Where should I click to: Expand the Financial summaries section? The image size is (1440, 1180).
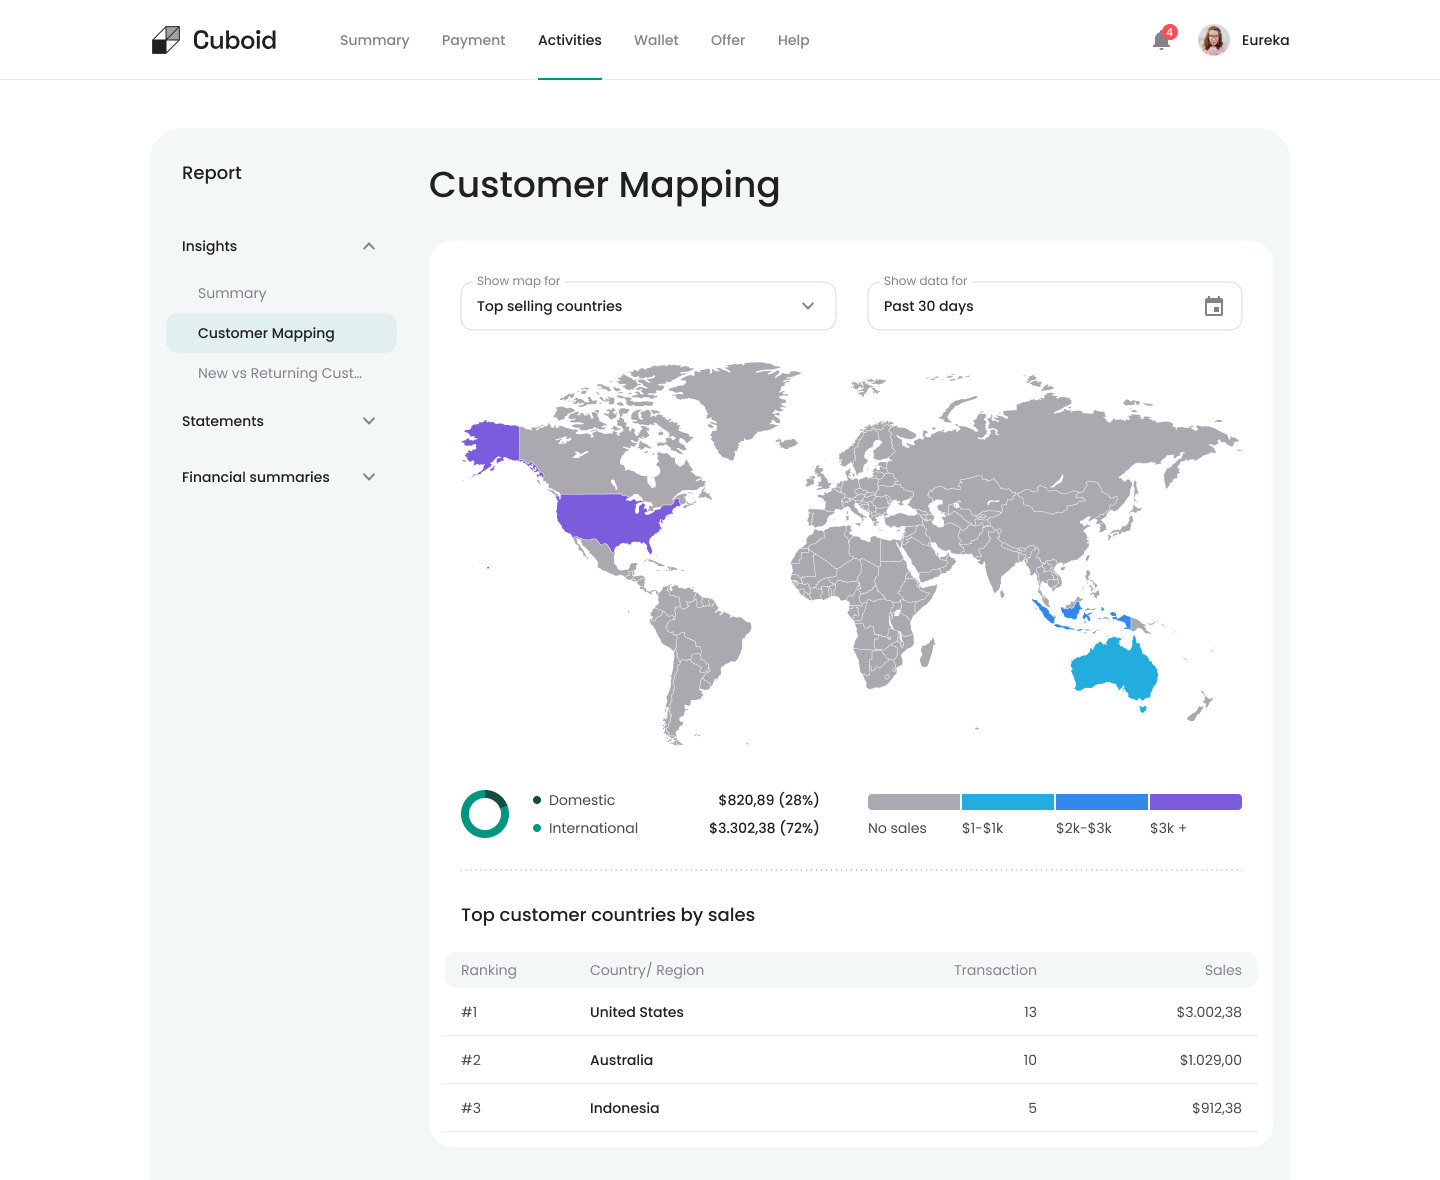click(x=369, y=477)
